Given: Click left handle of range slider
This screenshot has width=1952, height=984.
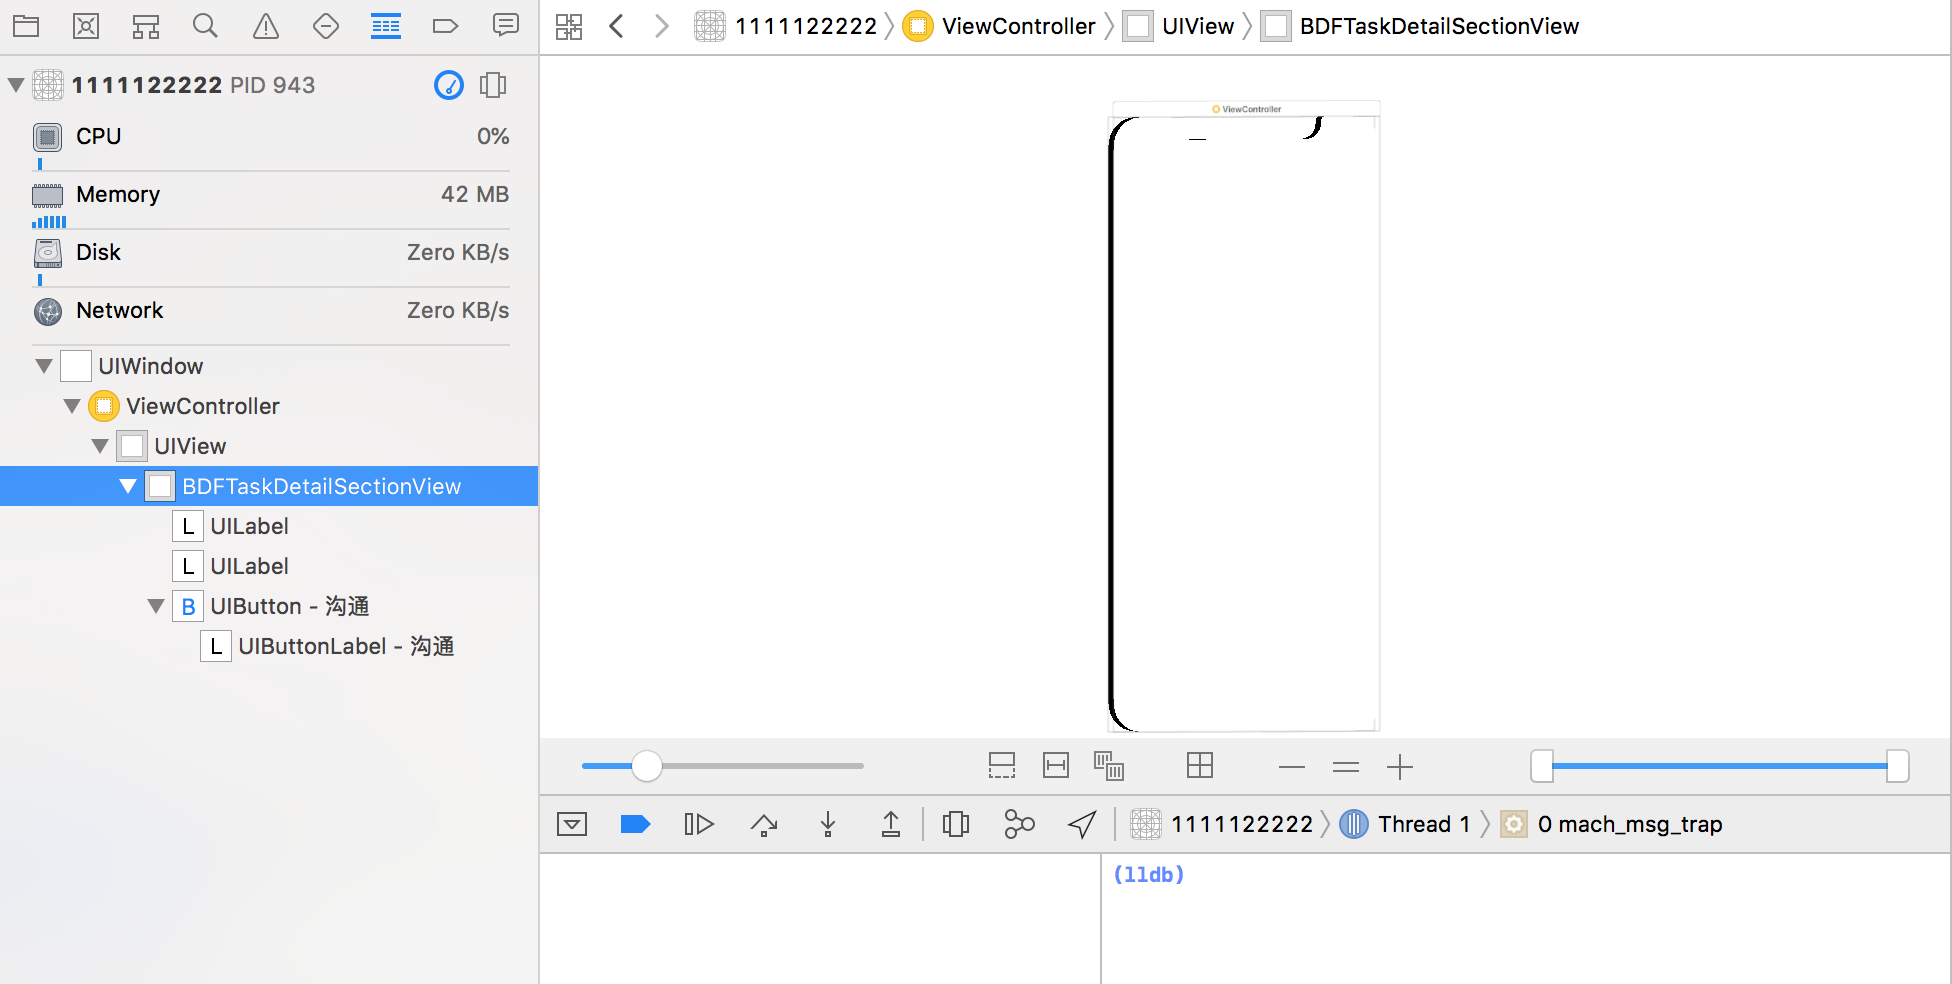Looking at the screenshot, I should point(1542,766).
